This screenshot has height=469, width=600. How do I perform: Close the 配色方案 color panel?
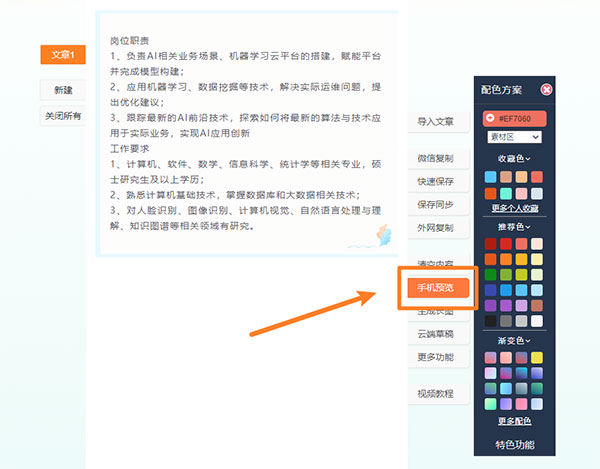[x=546, y=89]
